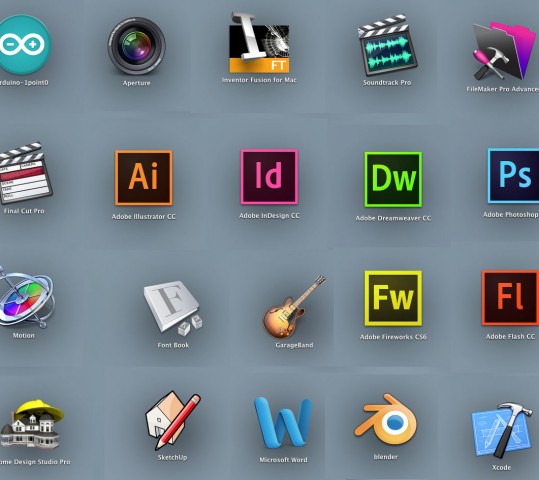Click the "GarageBand" label
Viewport: 539px width, 480px height.
(294, 345)
